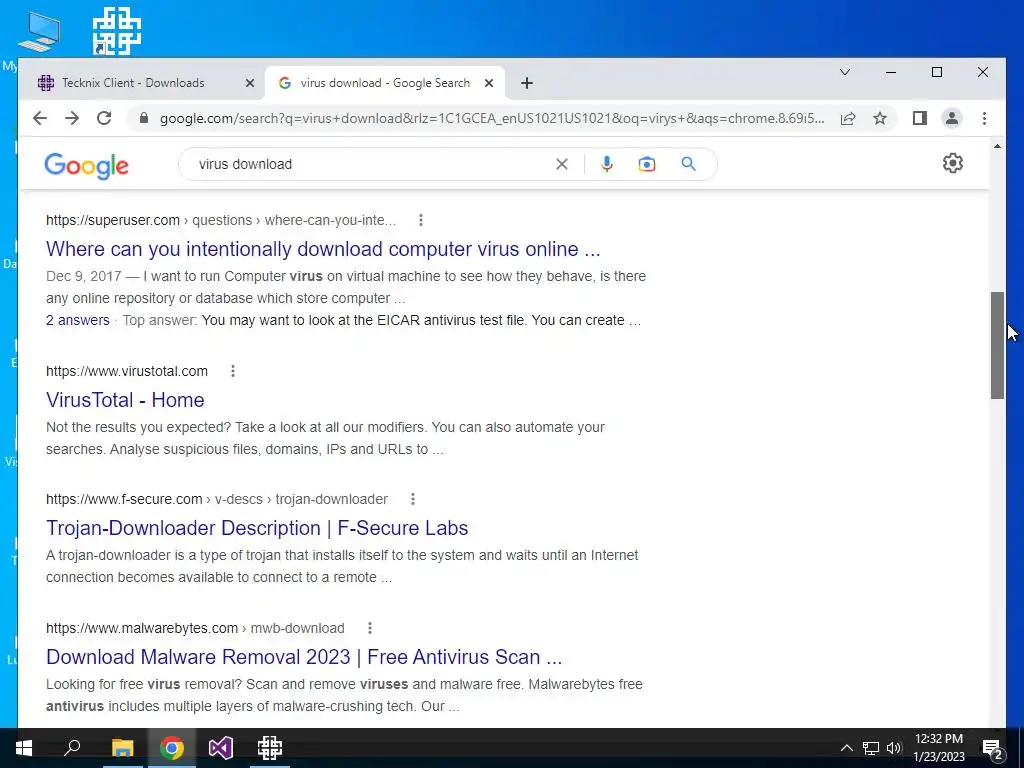1024x768 pixels.
Task: Share this page from the address bar
Action: pos(848,118)
